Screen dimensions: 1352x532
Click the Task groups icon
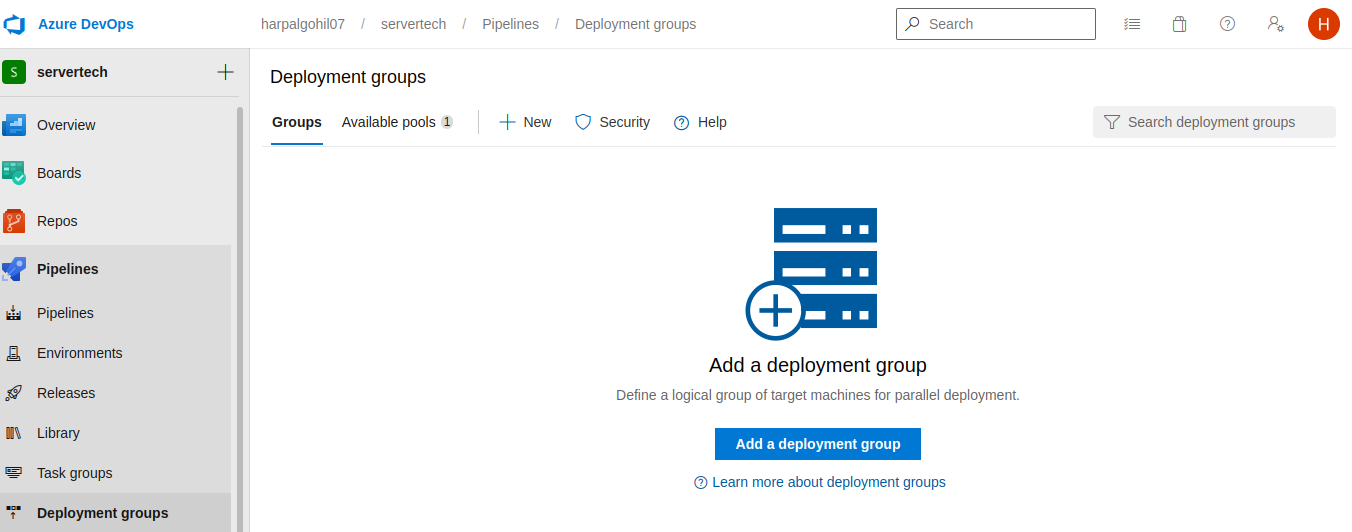[x=14, y=473]
